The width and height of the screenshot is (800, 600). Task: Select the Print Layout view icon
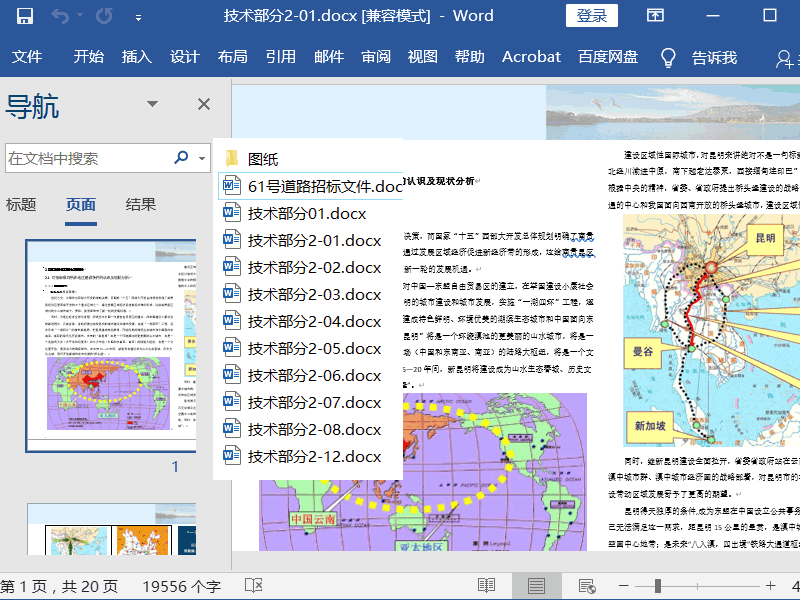536,585
